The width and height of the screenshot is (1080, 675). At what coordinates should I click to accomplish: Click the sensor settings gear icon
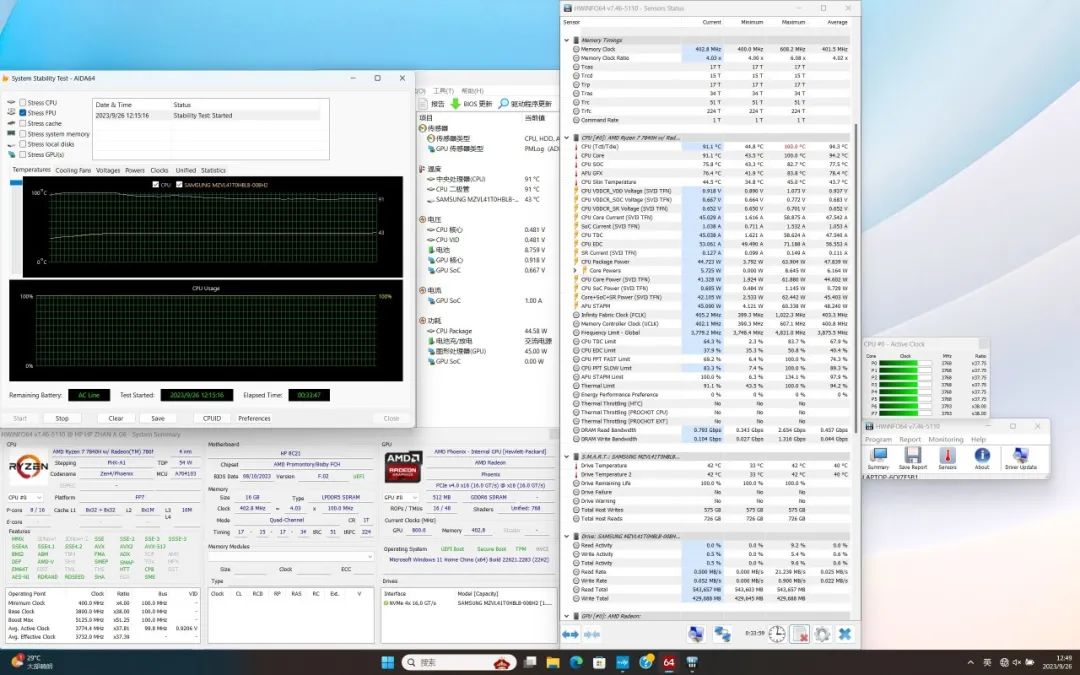822,634
